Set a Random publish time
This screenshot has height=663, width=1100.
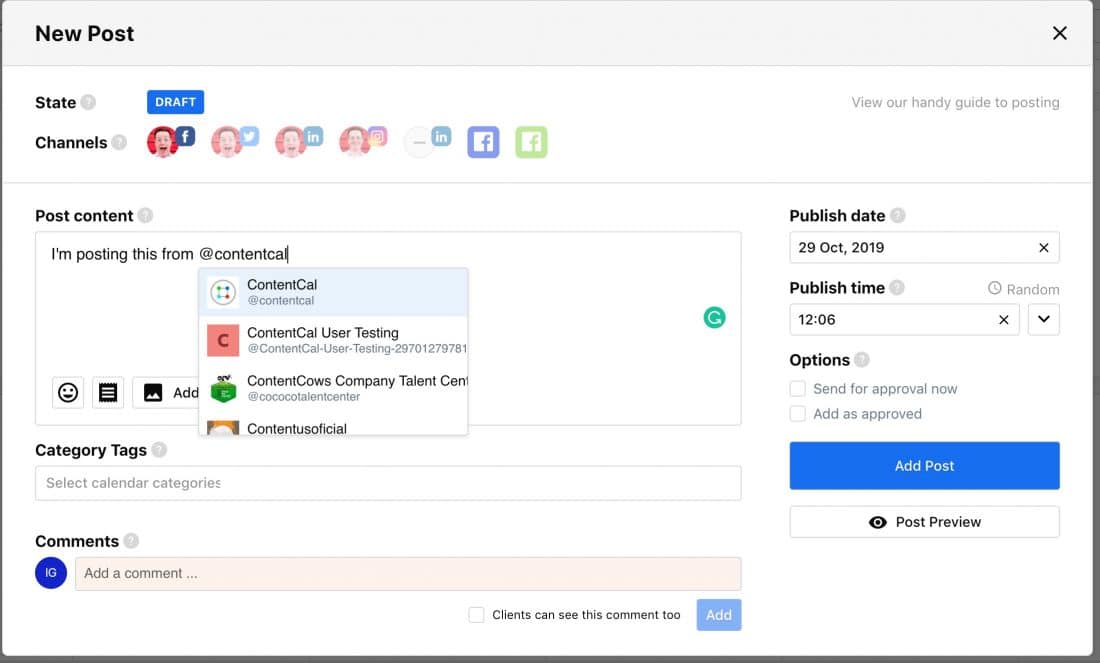tap(1024, 289)
